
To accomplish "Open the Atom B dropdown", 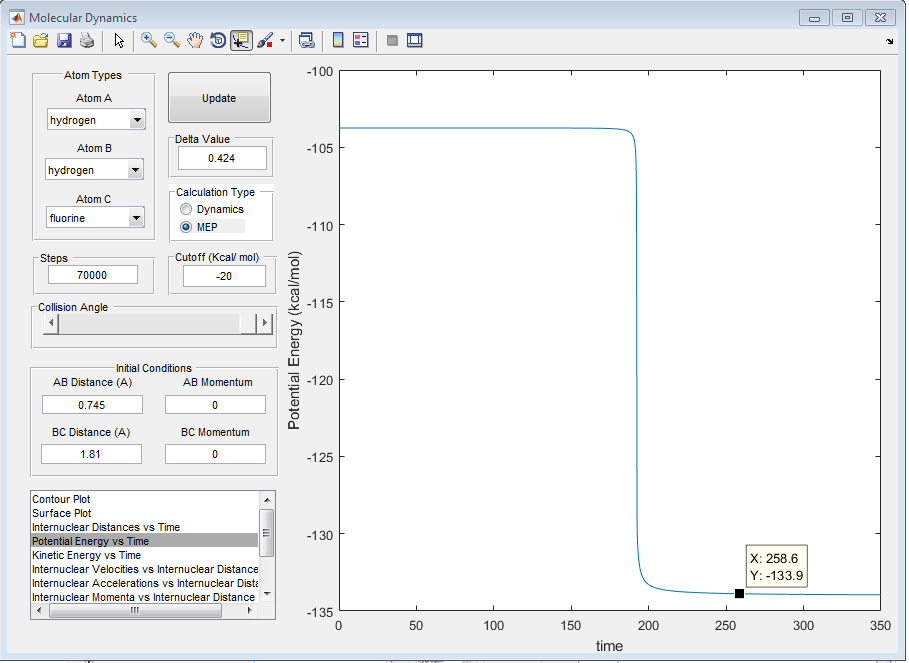I will [x=137, y=170].
